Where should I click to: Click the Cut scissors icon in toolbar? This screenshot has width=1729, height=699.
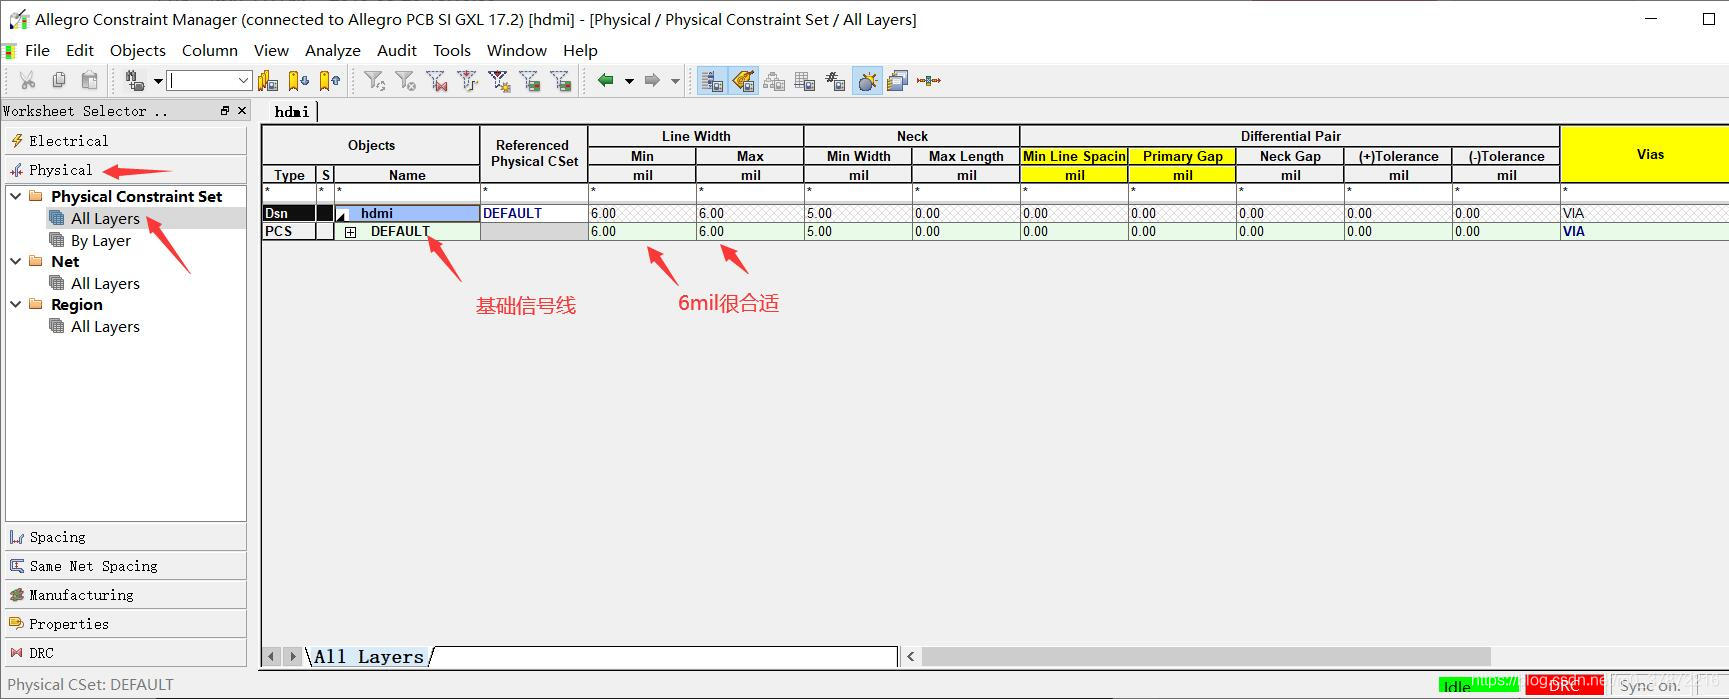[27, 81]
